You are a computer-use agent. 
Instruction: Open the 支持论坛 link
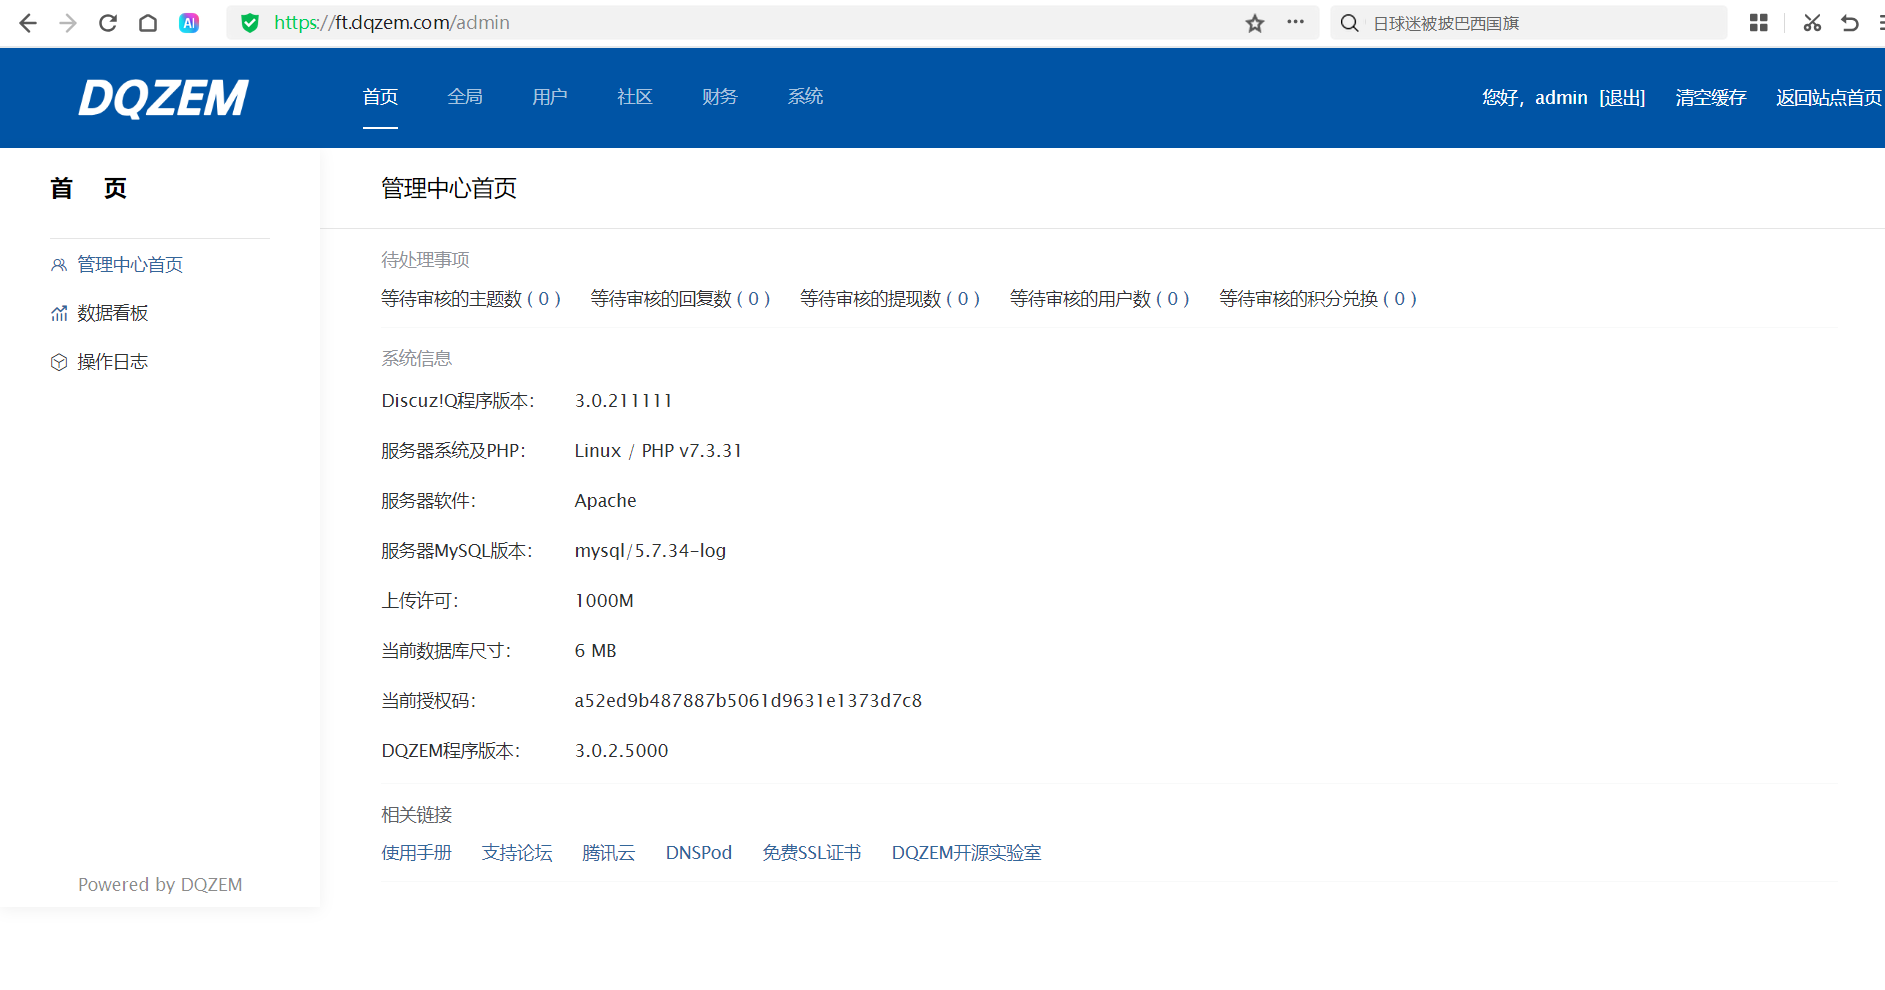517,853
